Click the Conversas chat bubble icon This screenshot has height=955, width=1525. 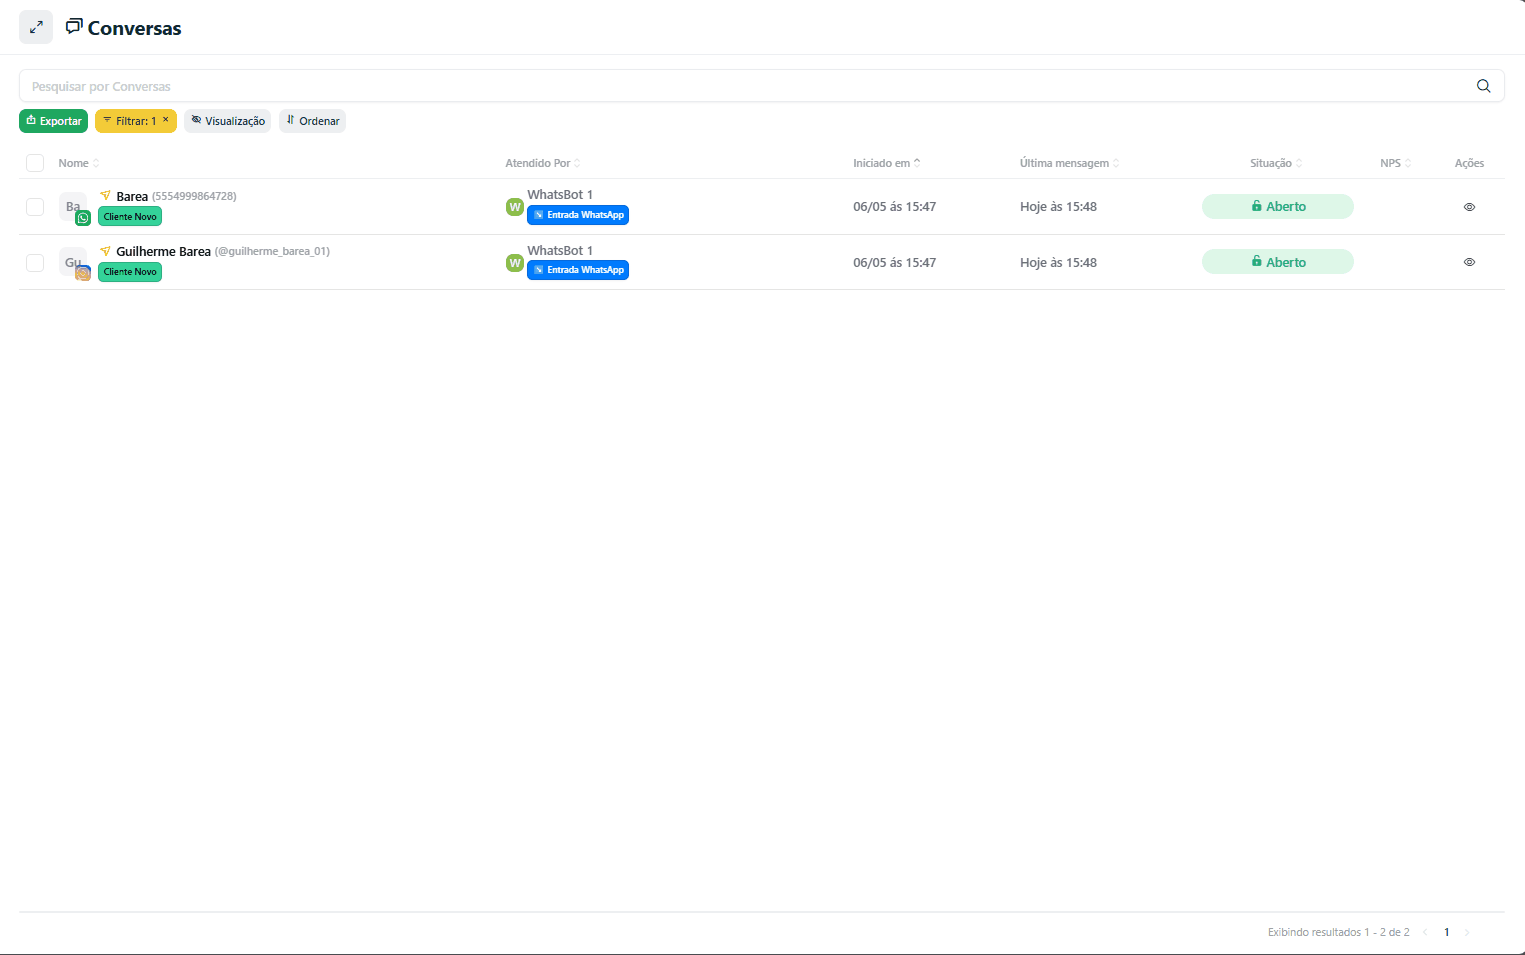click(x=74, y=26)
